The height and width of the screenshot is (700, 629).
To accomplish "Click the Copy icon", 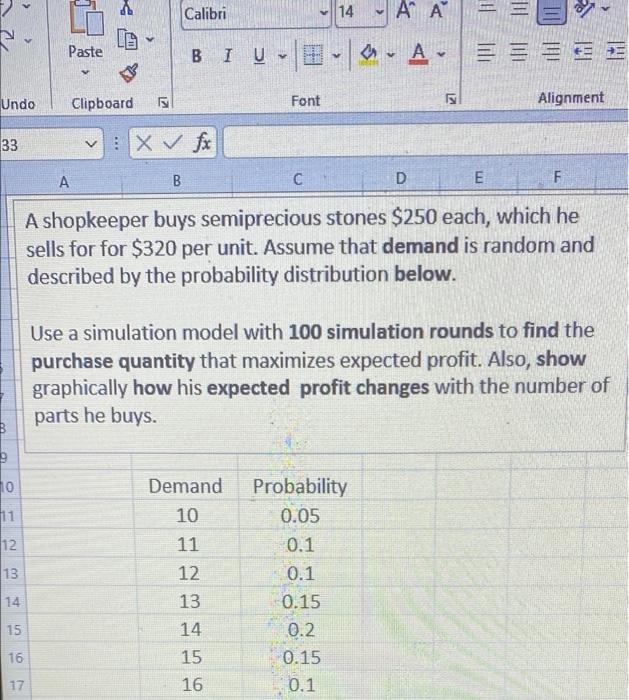I will click(x=128, y=40).
